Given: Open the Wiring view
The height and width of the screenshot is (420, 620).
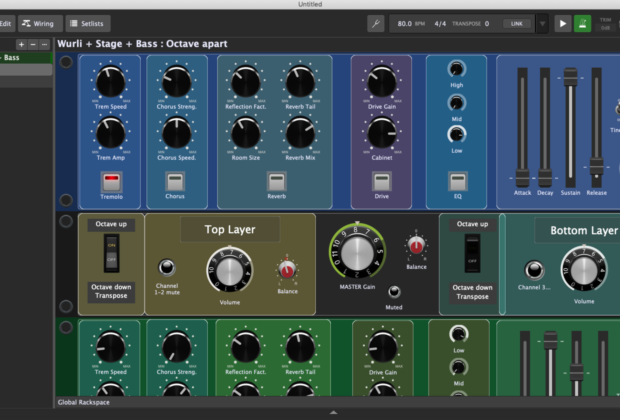Looking at the screenshot, I should tap(40, 24).
